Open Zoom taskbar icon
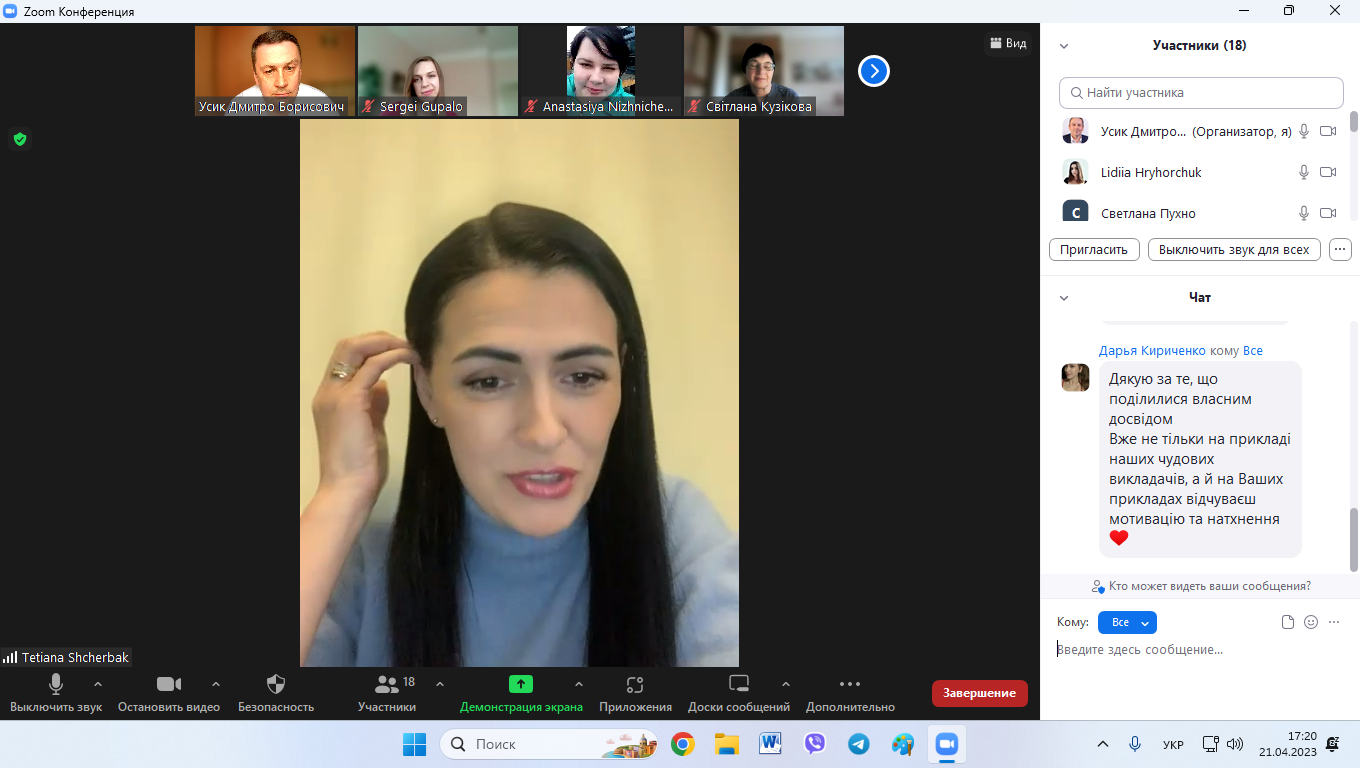This screenshot has height=768, width=1360. pos(946,744)
